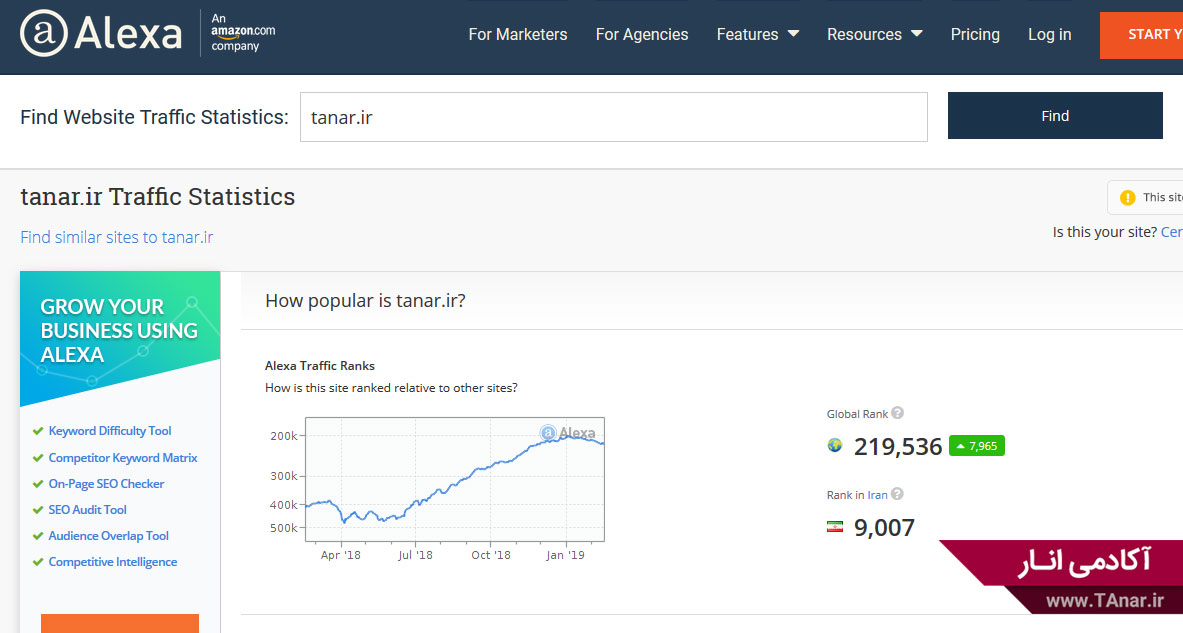Open the For Agencies menu item
Viewport: 1183px width, 633px height.
click(x=642, y=34)
